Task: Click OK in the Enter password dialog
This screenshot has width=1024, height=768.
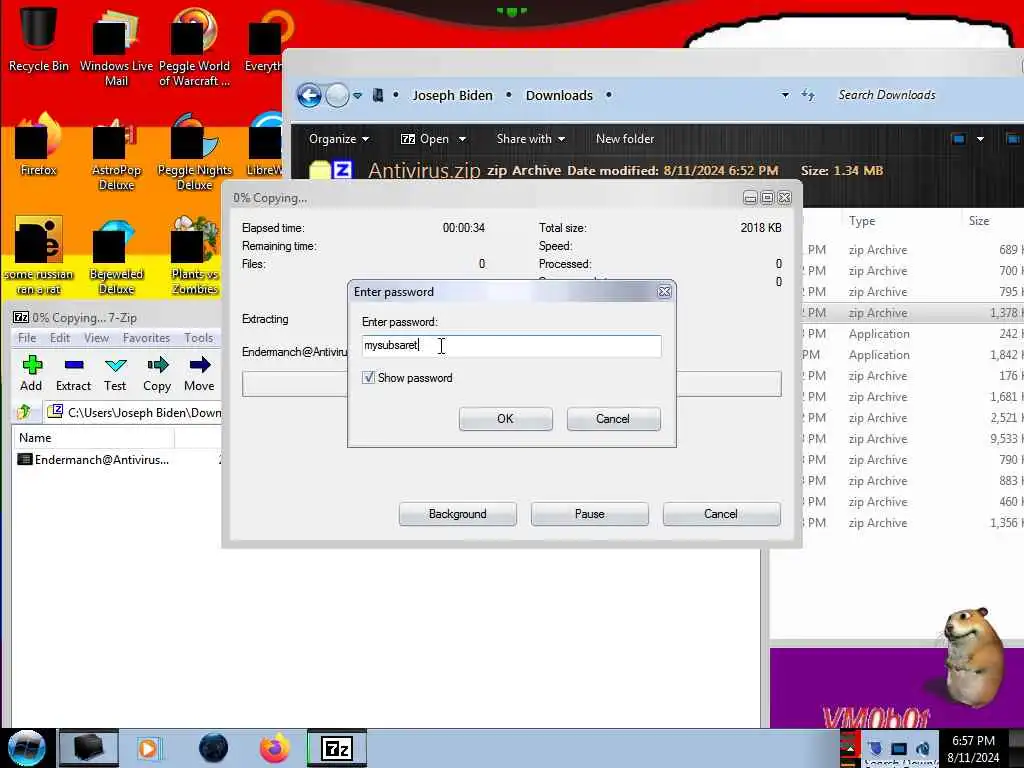Action: [x=505, y=419]
